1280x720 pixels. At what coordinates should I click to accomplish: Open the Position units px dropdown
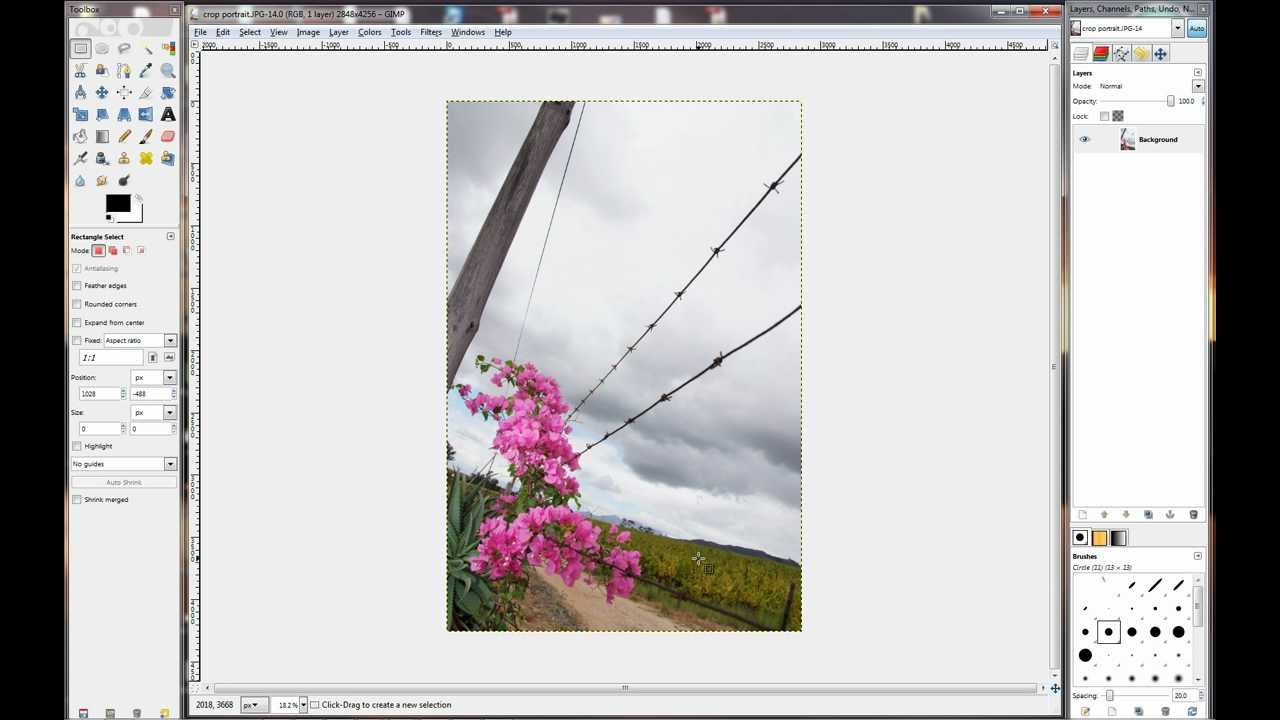click(153, 378)
